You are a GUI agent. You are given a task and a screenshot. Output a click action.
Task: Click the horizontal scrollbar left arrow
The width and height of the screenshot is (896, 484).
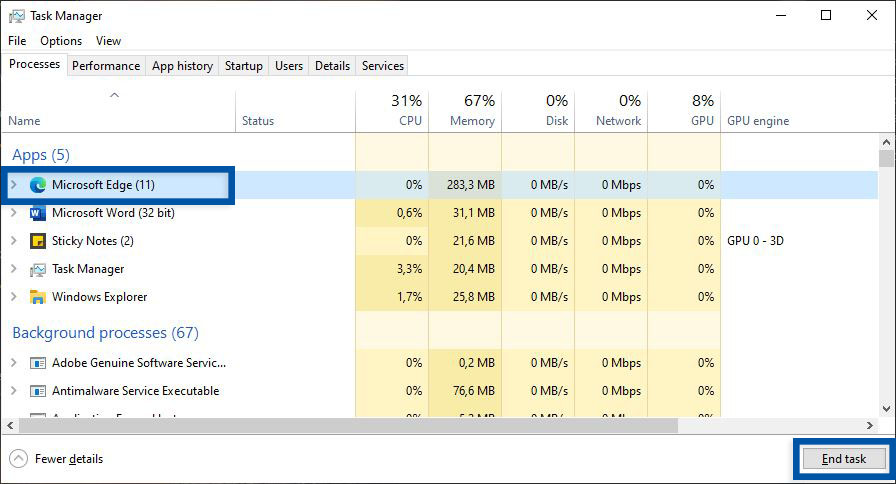pos(10,426)
